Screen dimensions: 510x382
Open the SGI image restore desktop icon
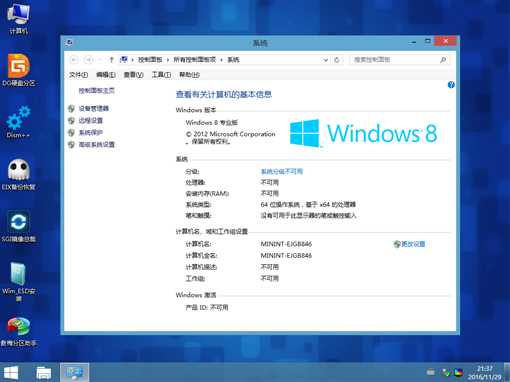(19, 226)
